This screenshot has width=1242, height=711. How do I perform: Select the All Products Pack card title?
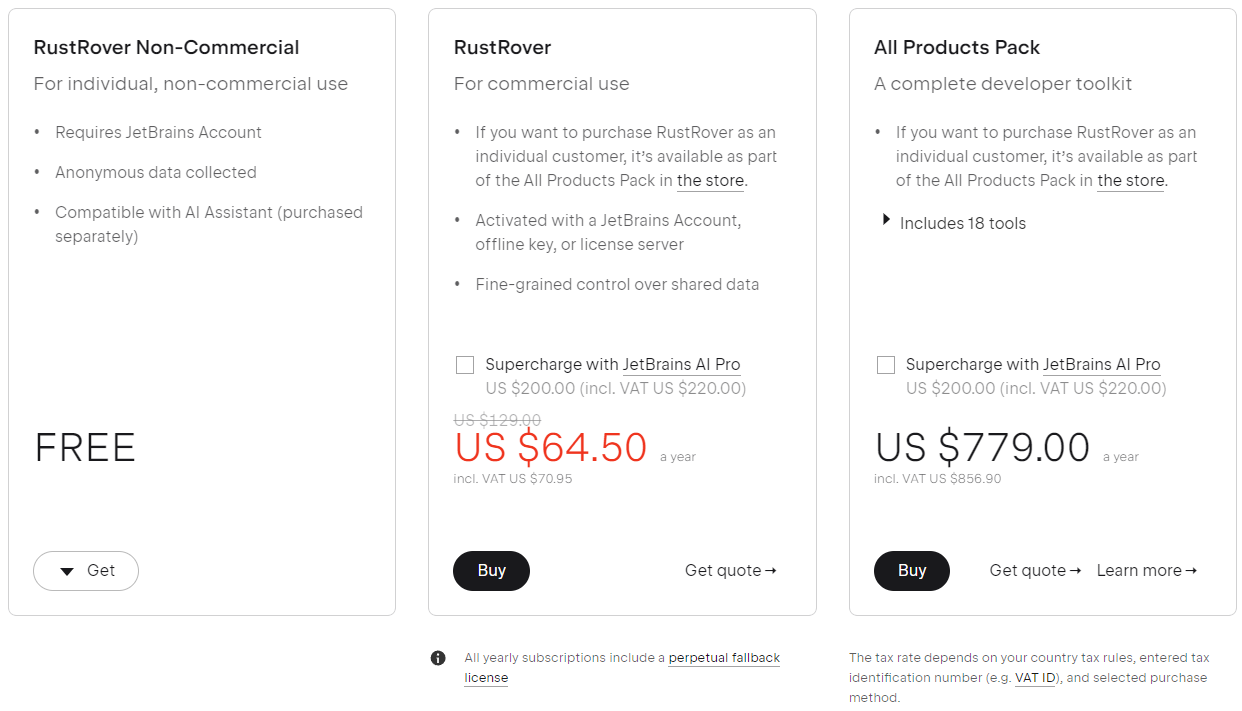(956, 48)
